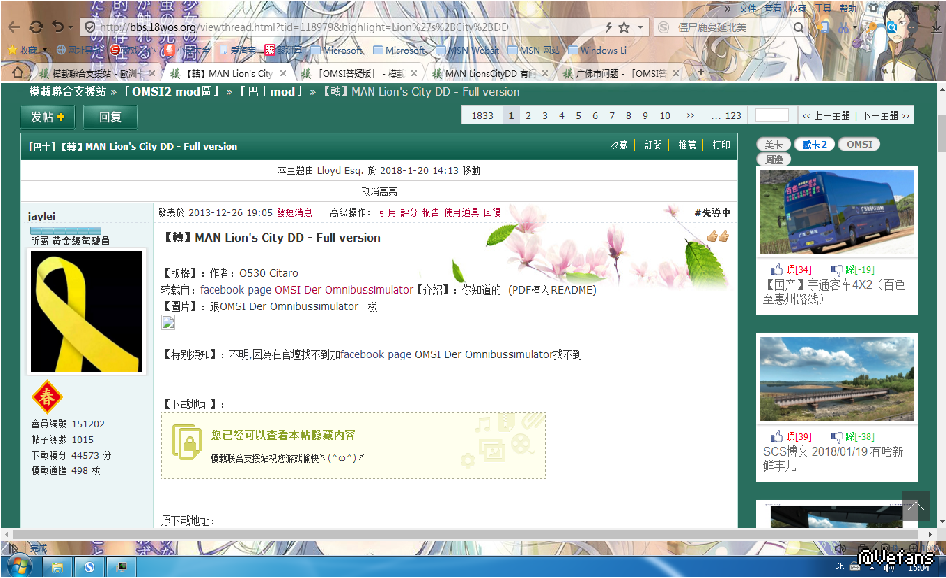Open the Windows Start orb
Image resolution: width=946 pixels, height=578 pixels.
(x=19, y=567)
